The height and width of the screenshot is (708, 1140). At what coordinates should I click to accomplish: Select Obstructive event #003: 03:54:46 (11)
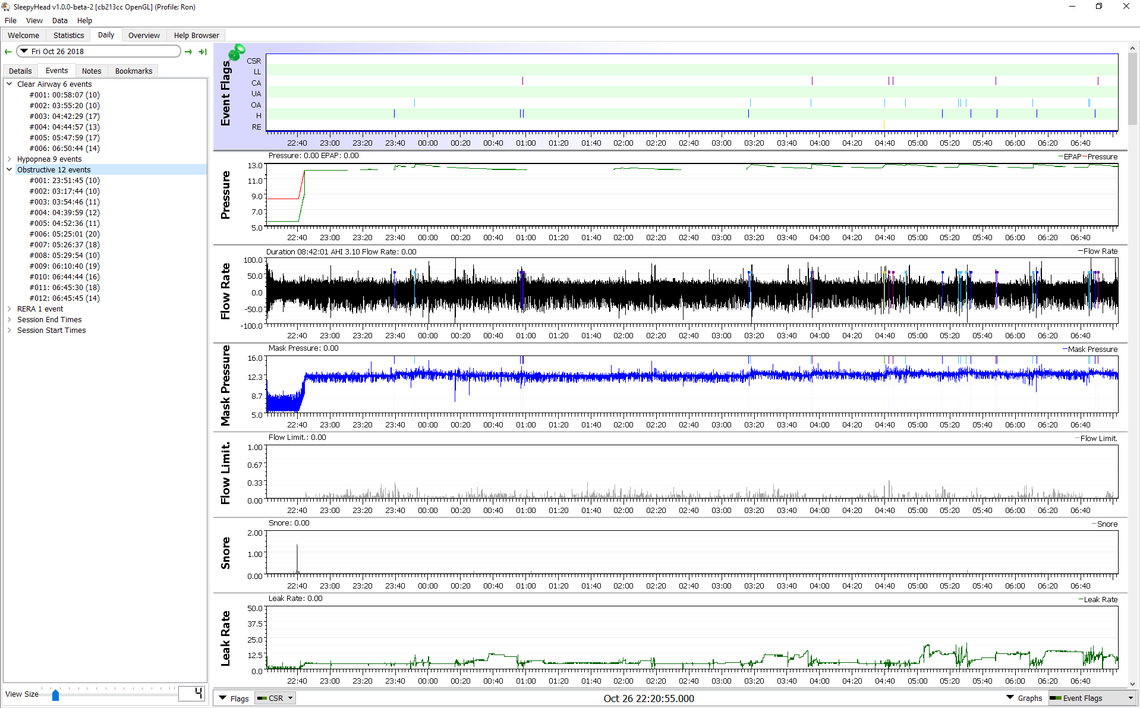pos(65,202)
